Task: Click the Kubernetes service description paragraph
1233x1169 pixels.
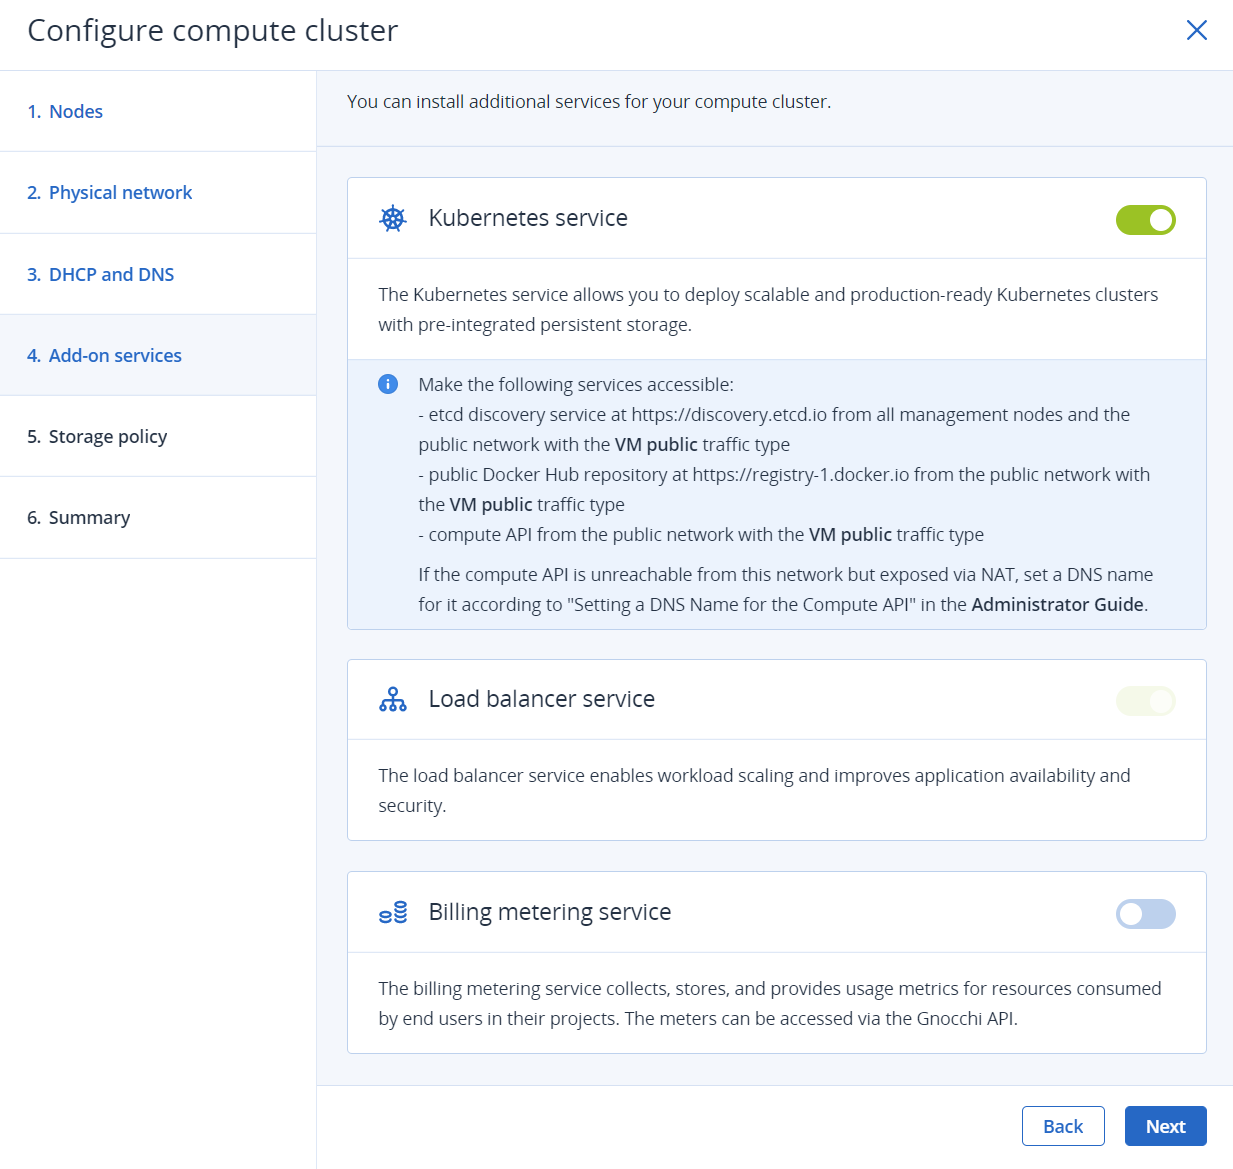Action: click(x=768, y=310)
